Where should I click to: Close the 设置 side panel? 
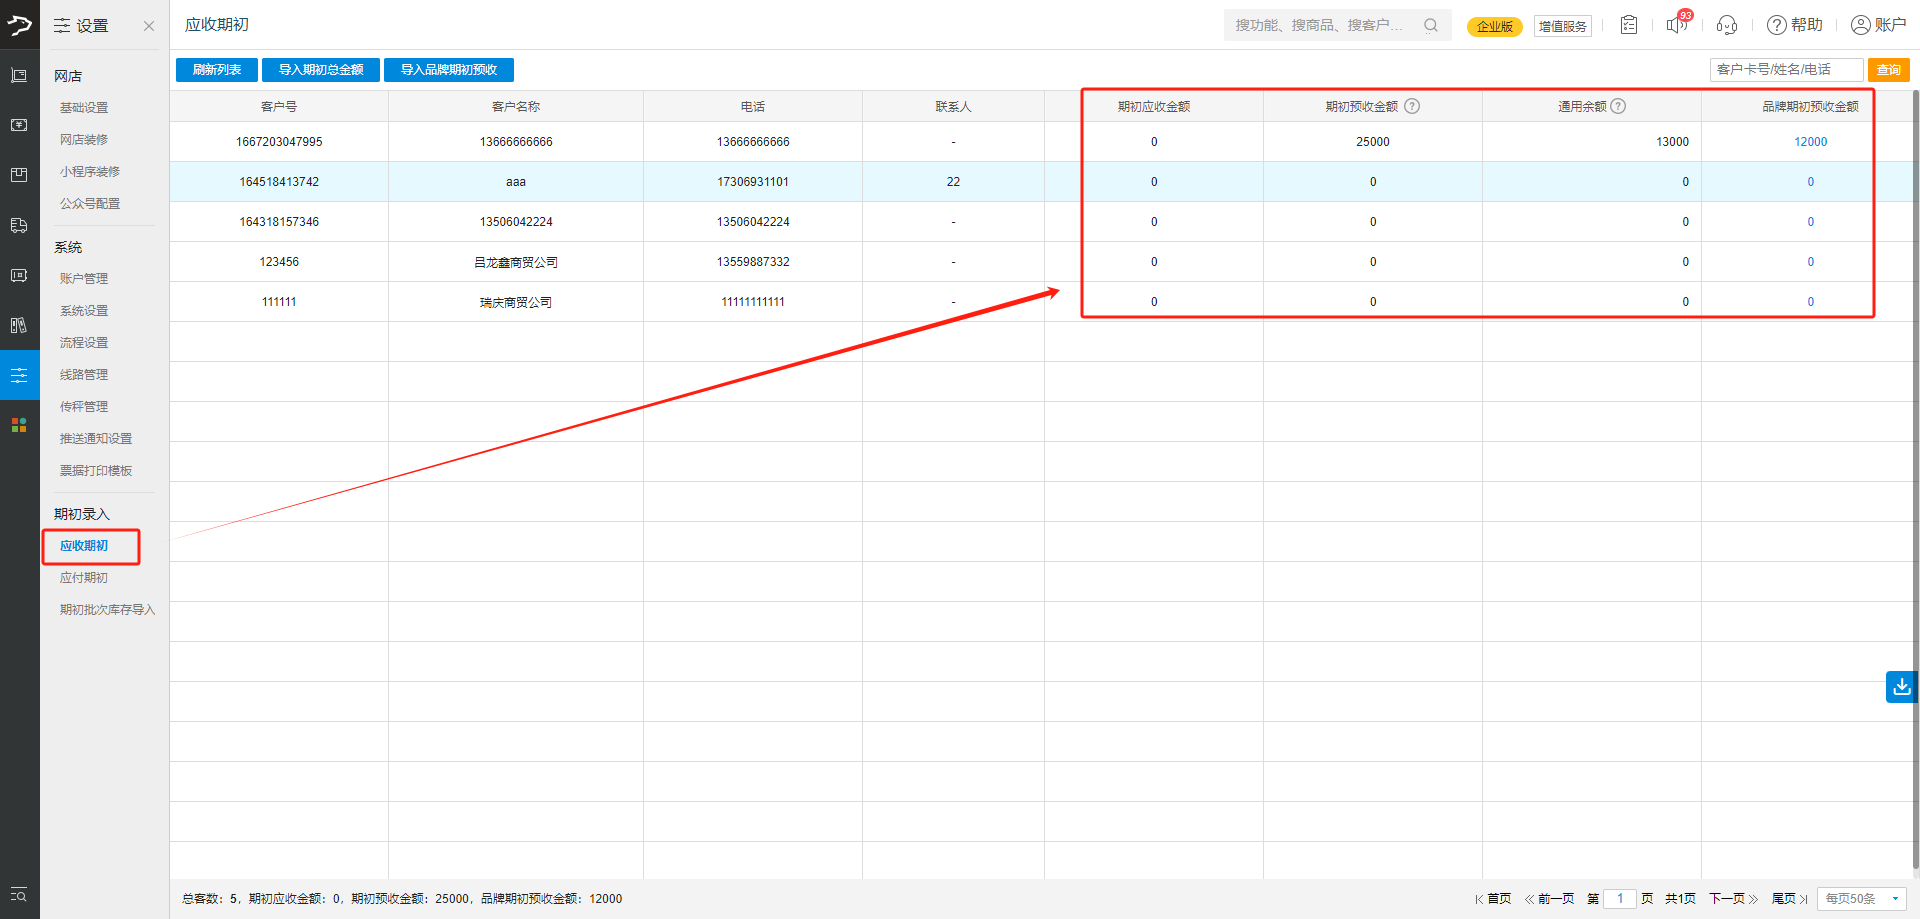pyautogui.click(x=149, y=26)
